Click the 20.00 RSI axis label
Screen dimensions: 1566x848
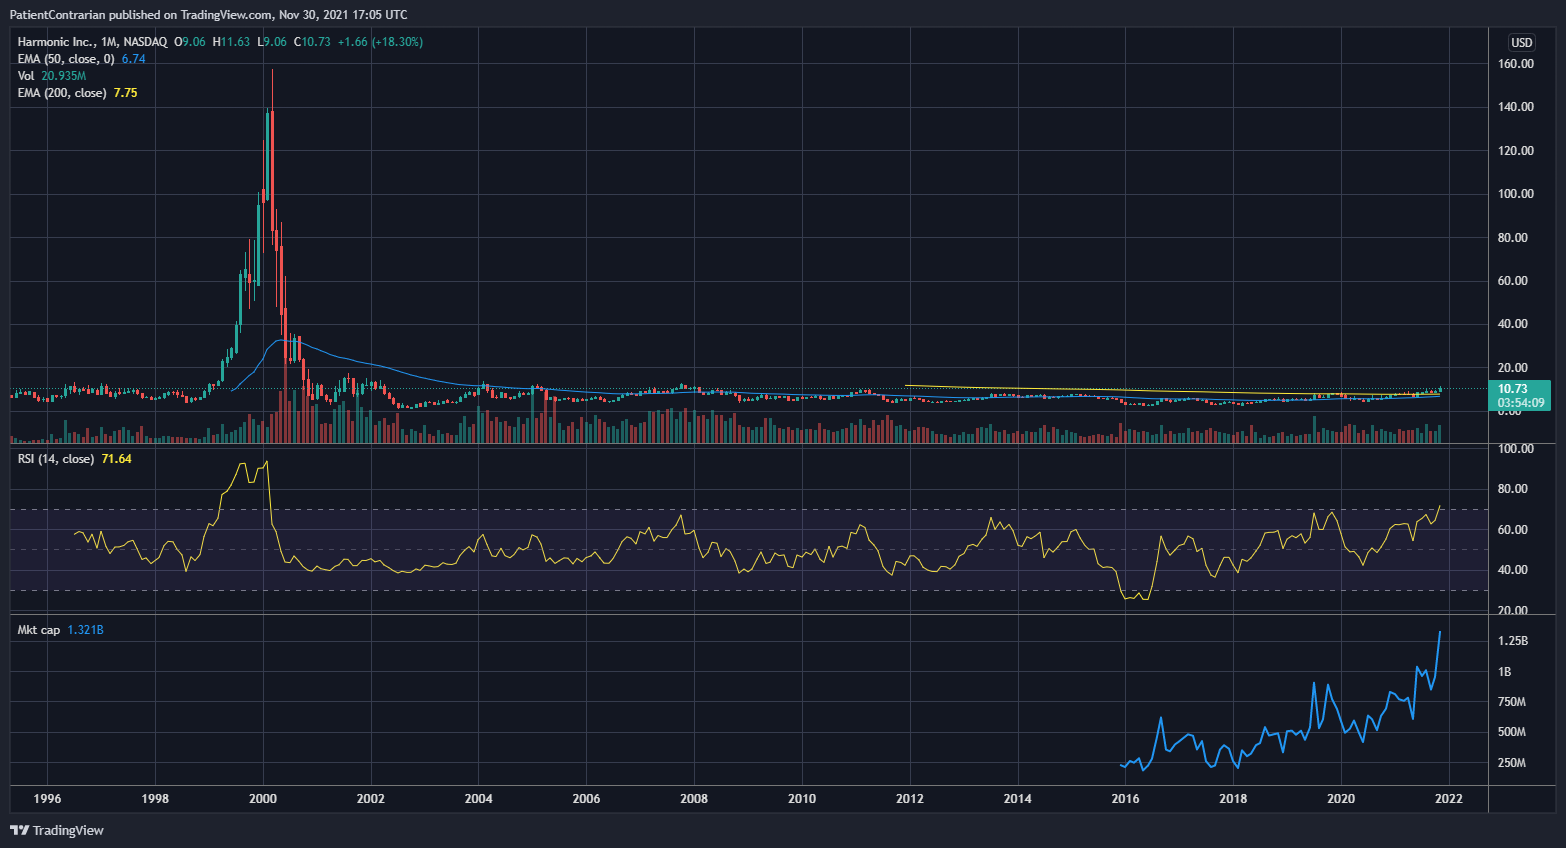pyautogui.click(x=1513, y=611)
